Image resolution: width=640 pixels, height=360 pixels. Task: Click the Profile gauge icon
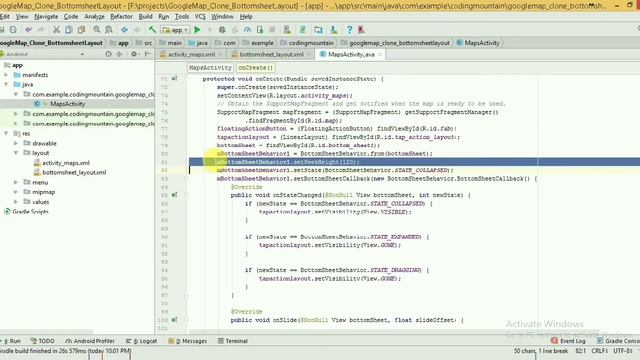point(247,30)
